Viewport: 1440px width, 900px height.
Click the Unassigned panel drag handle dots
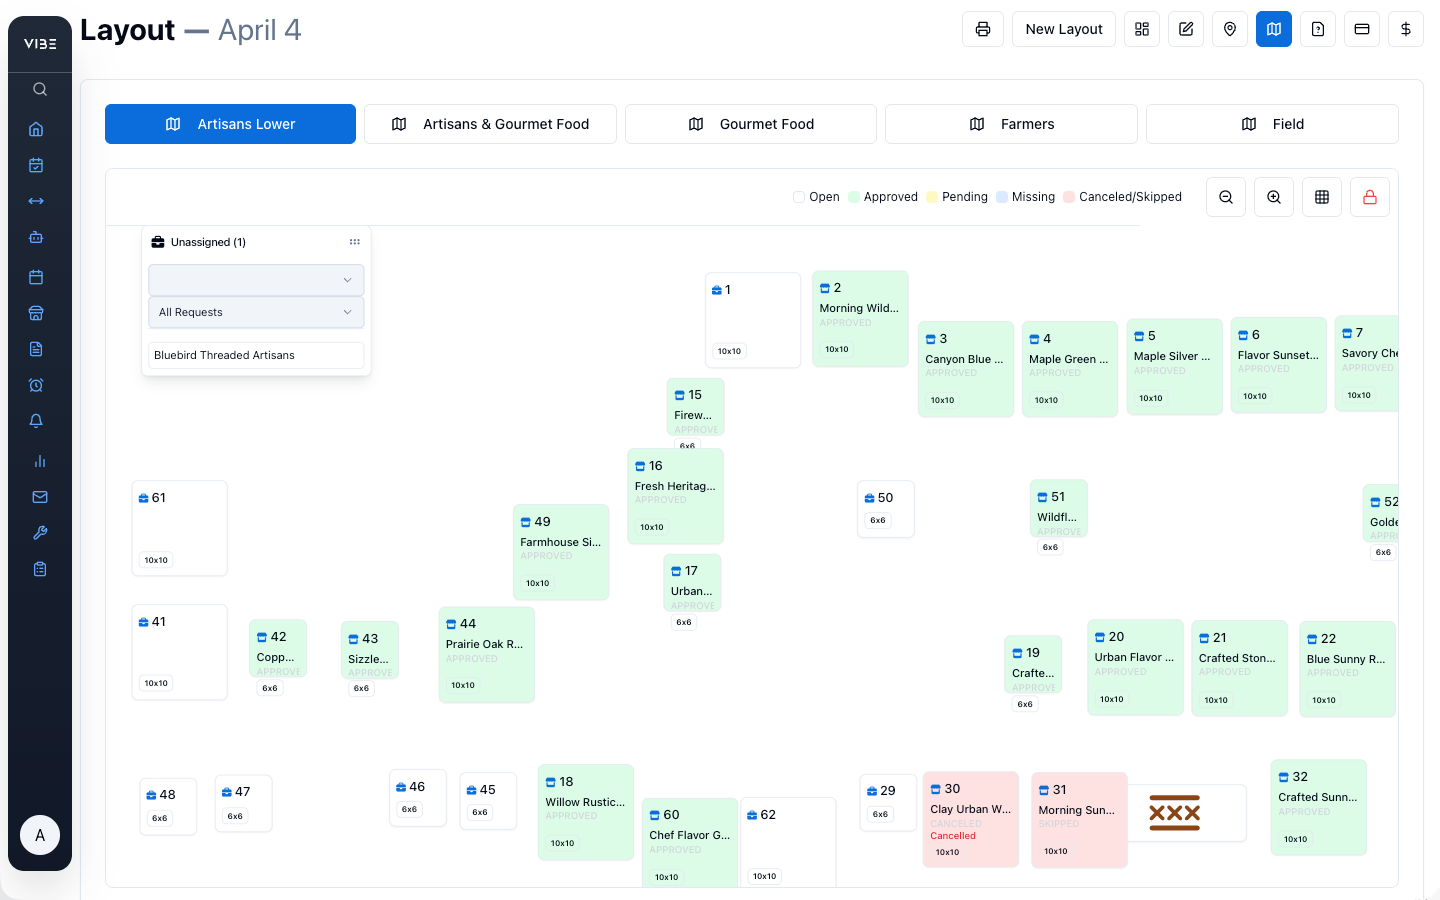(354, 242)
